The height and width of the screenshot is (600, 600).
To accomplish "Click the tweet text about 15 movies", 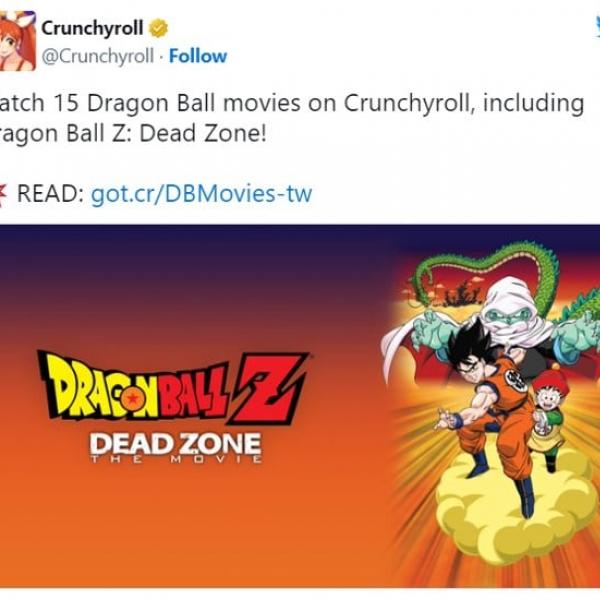I will [x=291, y=118].
